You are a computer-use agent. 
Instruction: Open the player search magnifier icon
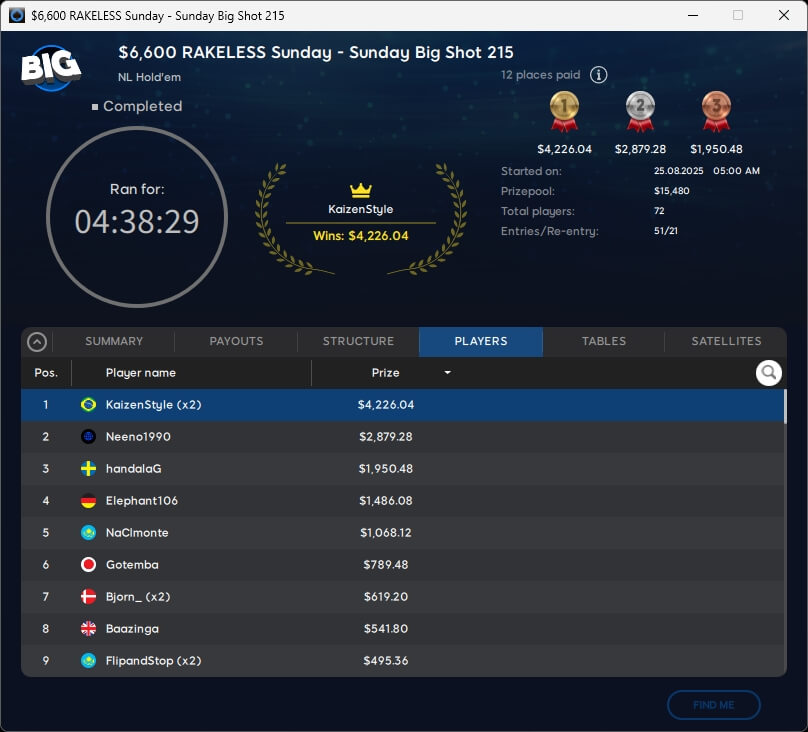768,373
